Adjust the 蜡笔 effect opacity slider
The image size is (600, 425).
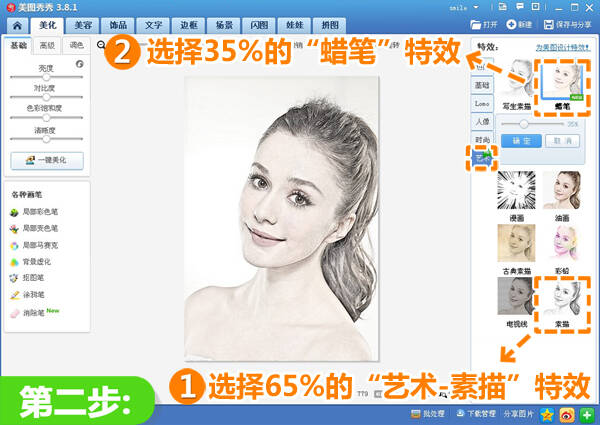[524, 124]
